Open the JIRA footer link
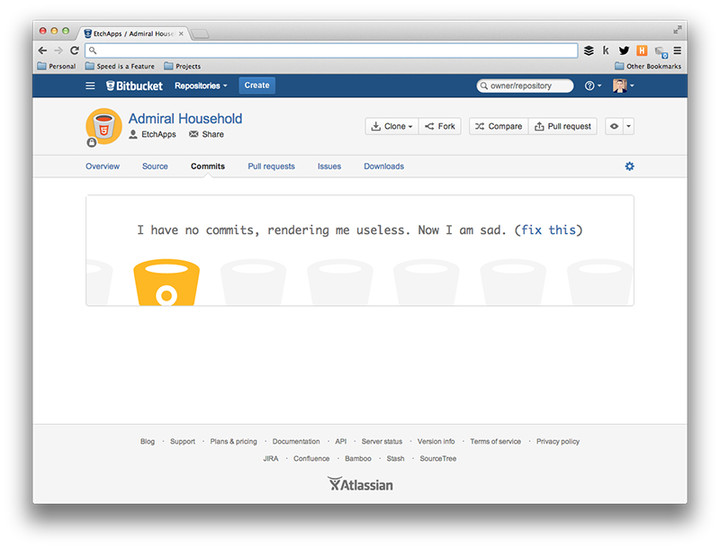Screen dimensions: 720x549 271,459
